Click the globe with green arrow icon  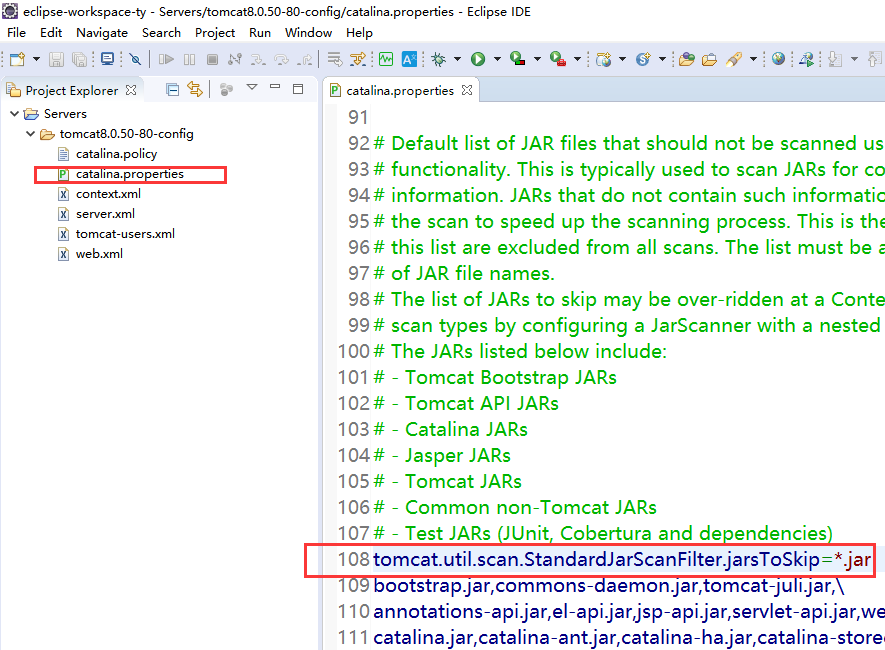tap(807, 59)
